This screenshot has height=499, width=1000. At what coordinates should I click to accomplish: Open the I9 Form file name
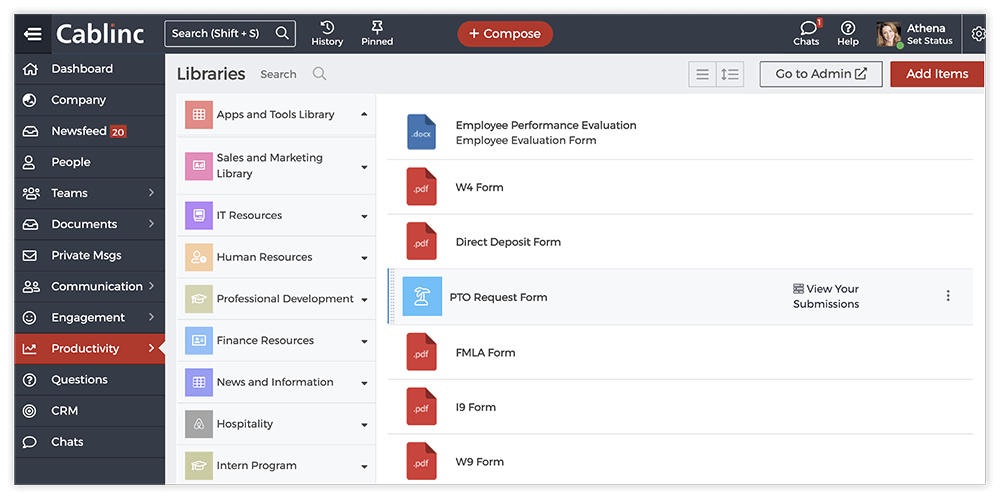pos(476,407)
